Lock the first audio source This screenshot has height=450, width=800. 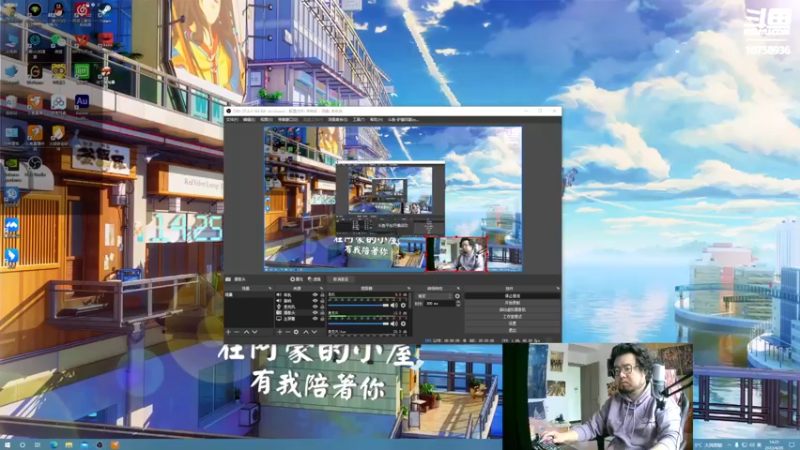coord(322,295)
